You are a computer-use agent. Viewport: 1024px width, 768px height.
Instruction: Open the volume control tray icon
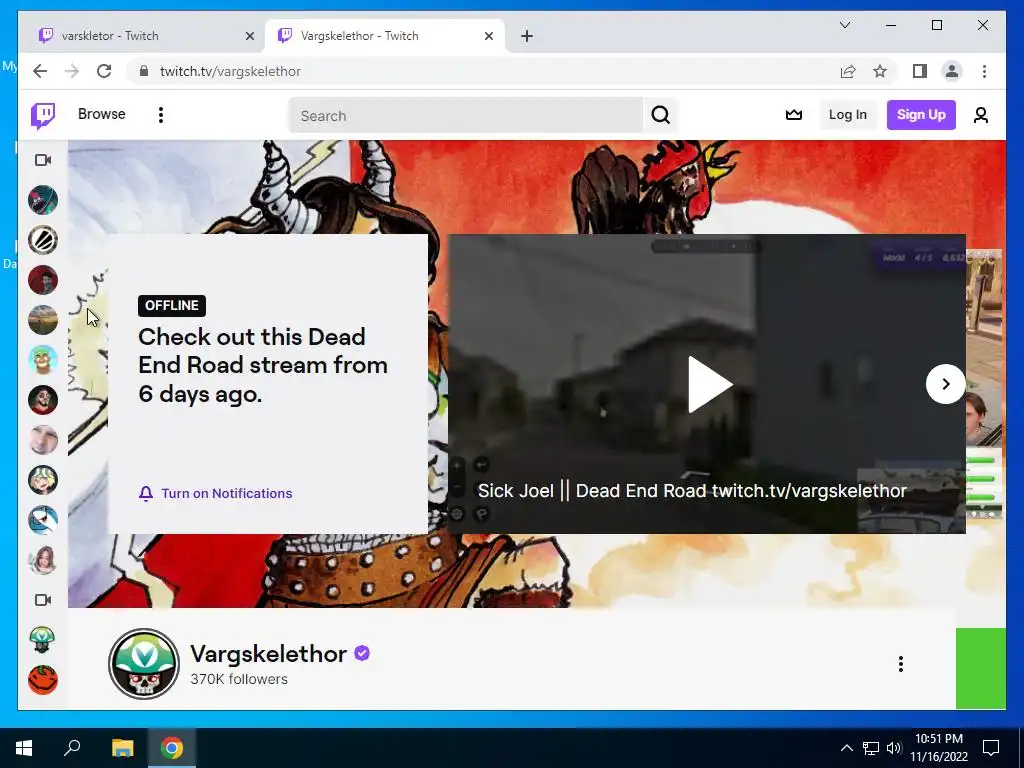[894, 748]
